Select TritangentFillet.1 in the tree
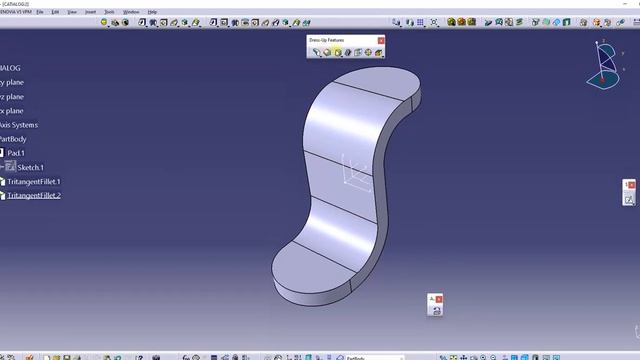This screenshot has height=360, width=640. click(34, 182)
